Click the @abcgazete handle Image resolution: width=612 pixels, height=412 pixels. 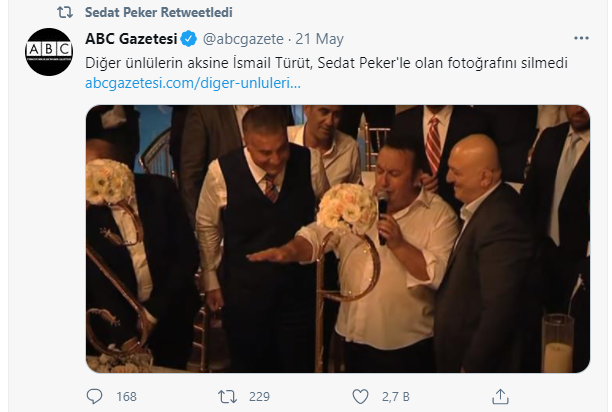[243, 40]
